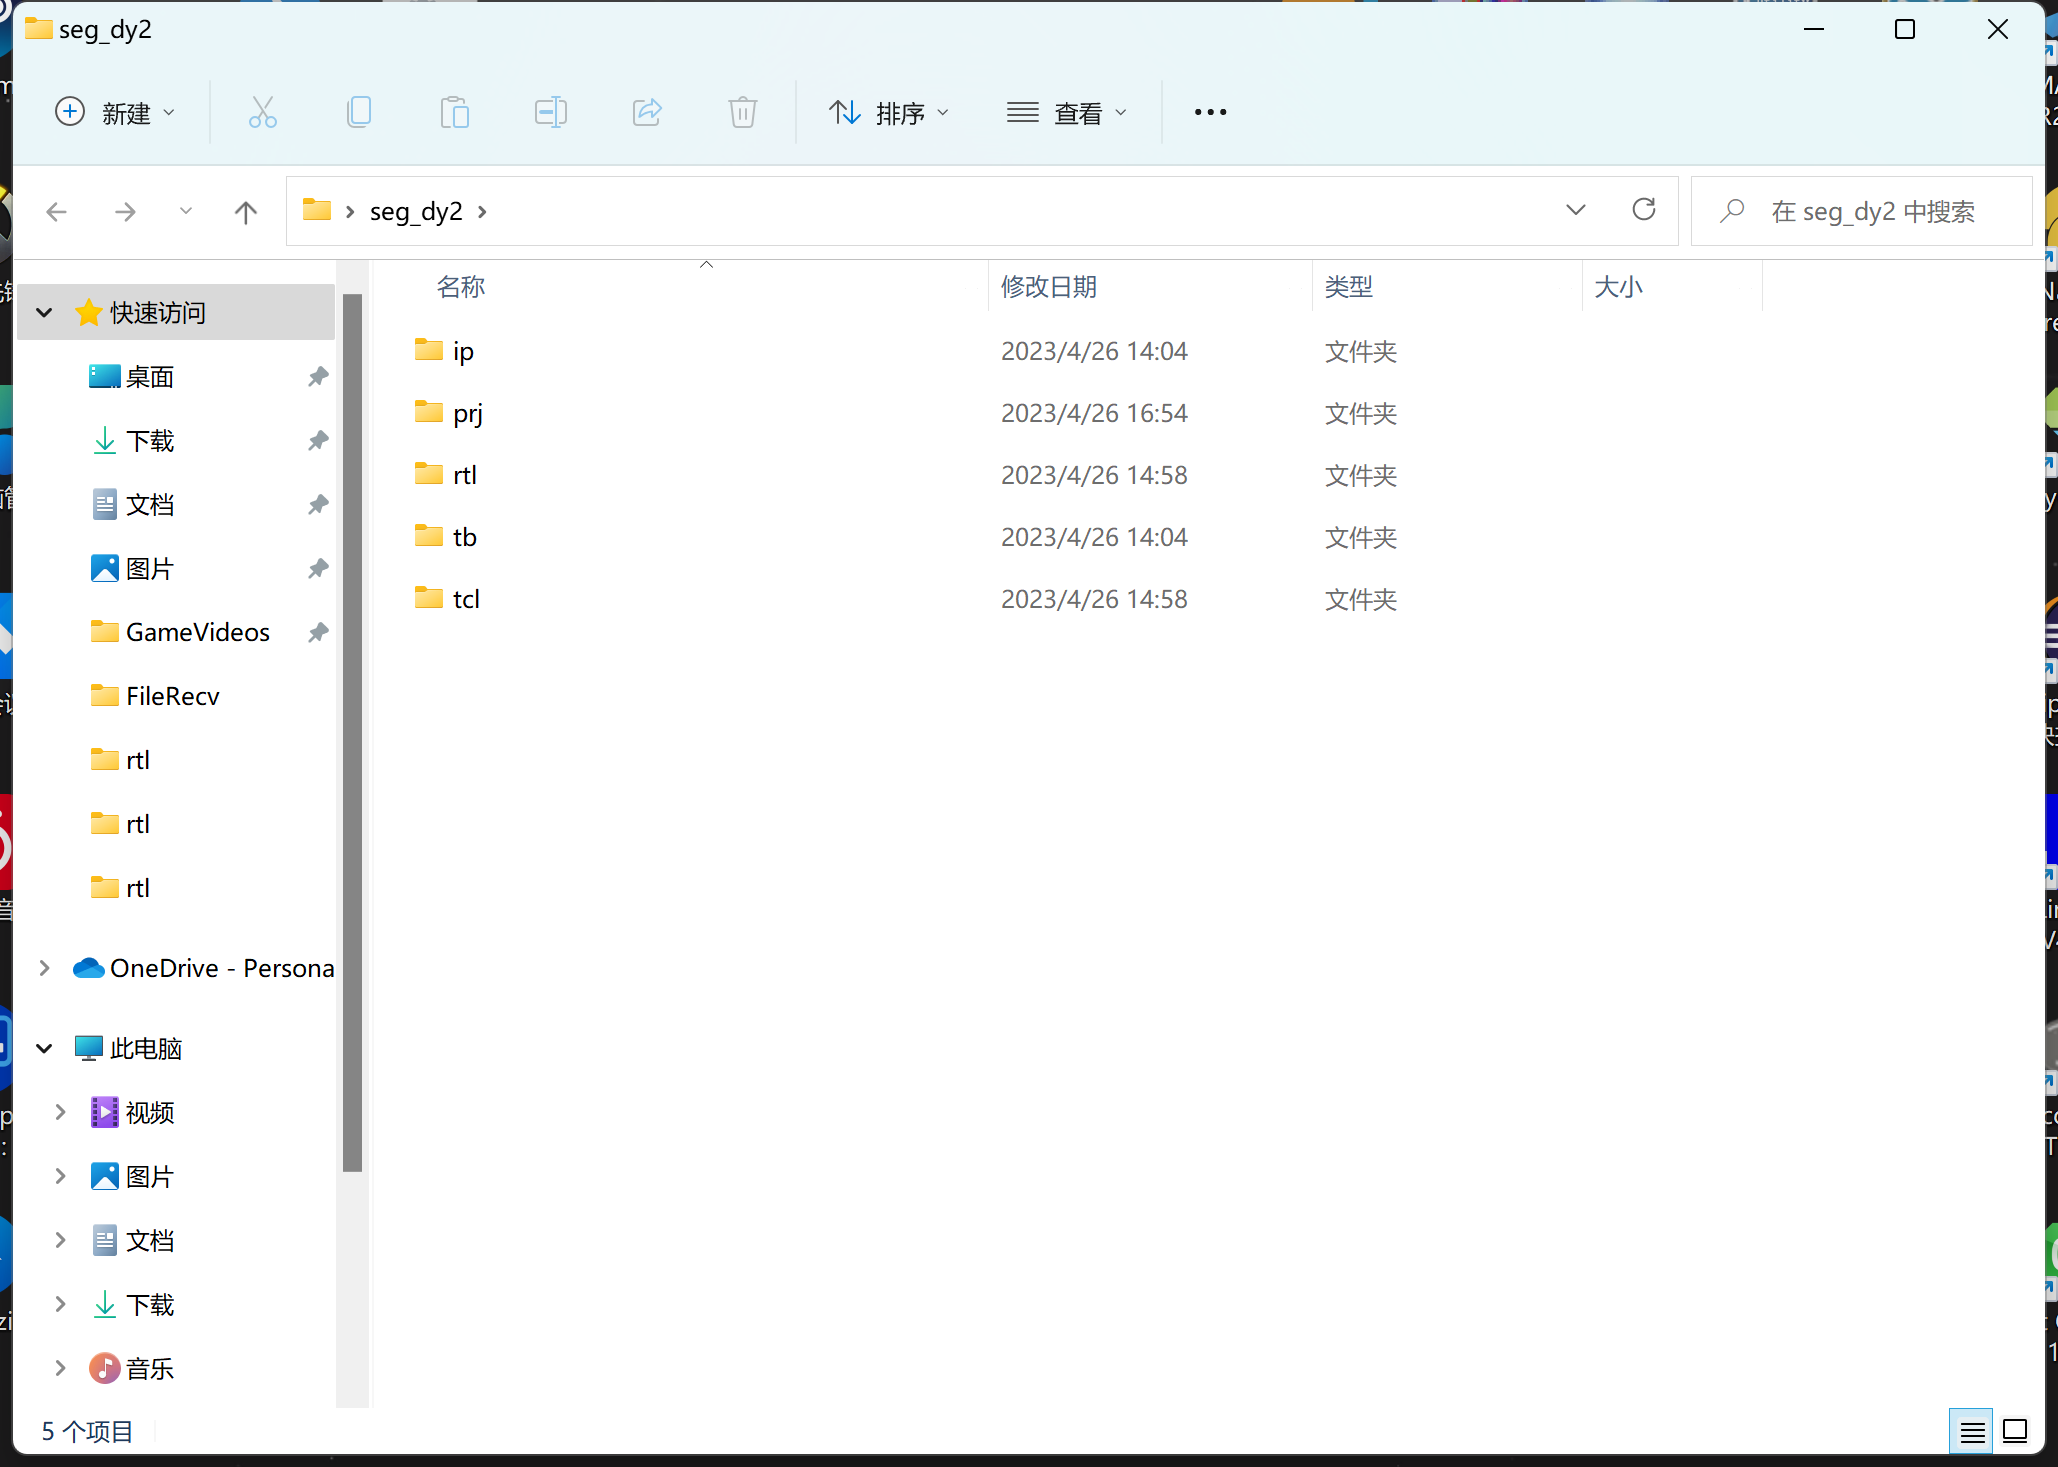
Task: Go up one folder level
Action: 245,211
